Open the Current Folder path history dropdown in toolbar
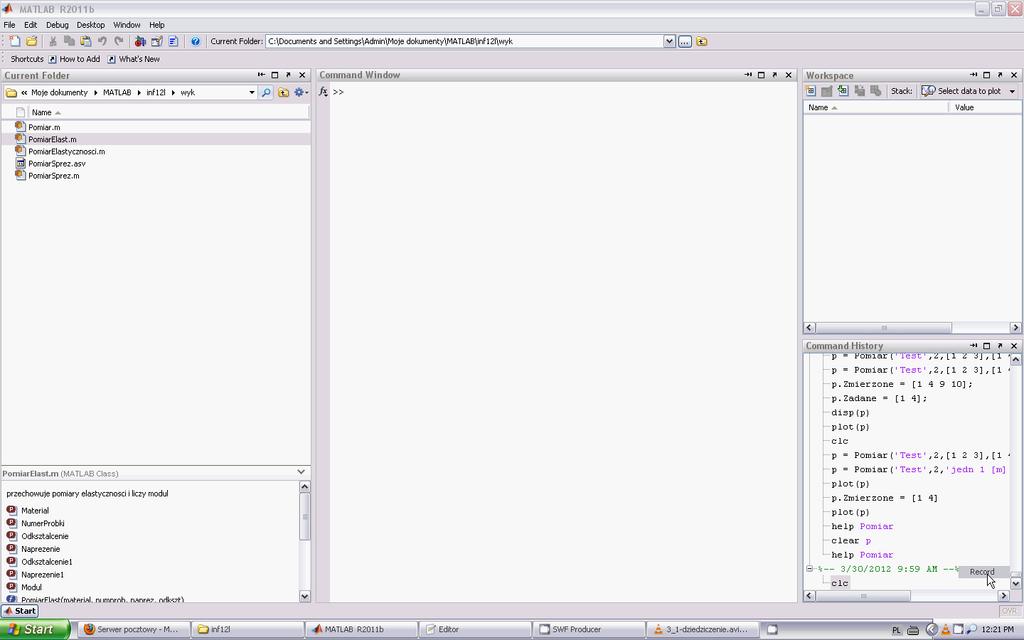1024x640 pixels. pos(669,41)
